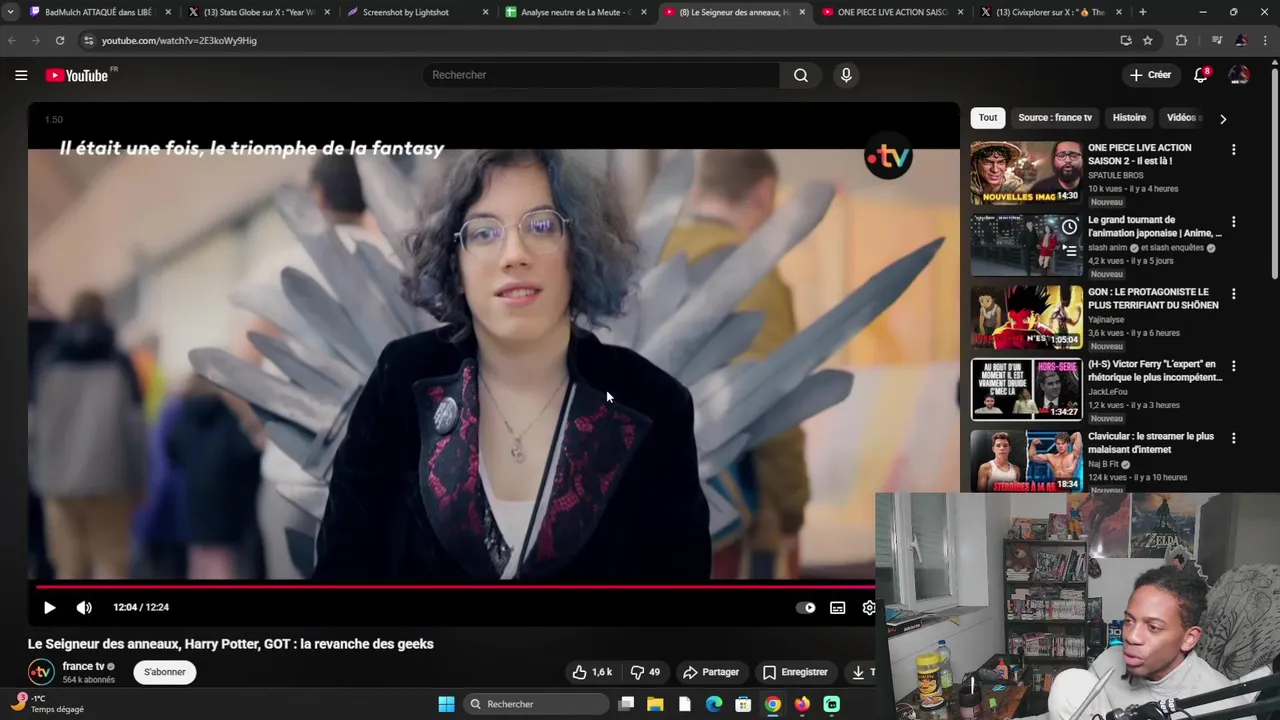
Task: Open ONE PIECE LIVE ACTION thumbnail
Action: pyautogui.click(x=1026, y=172)
